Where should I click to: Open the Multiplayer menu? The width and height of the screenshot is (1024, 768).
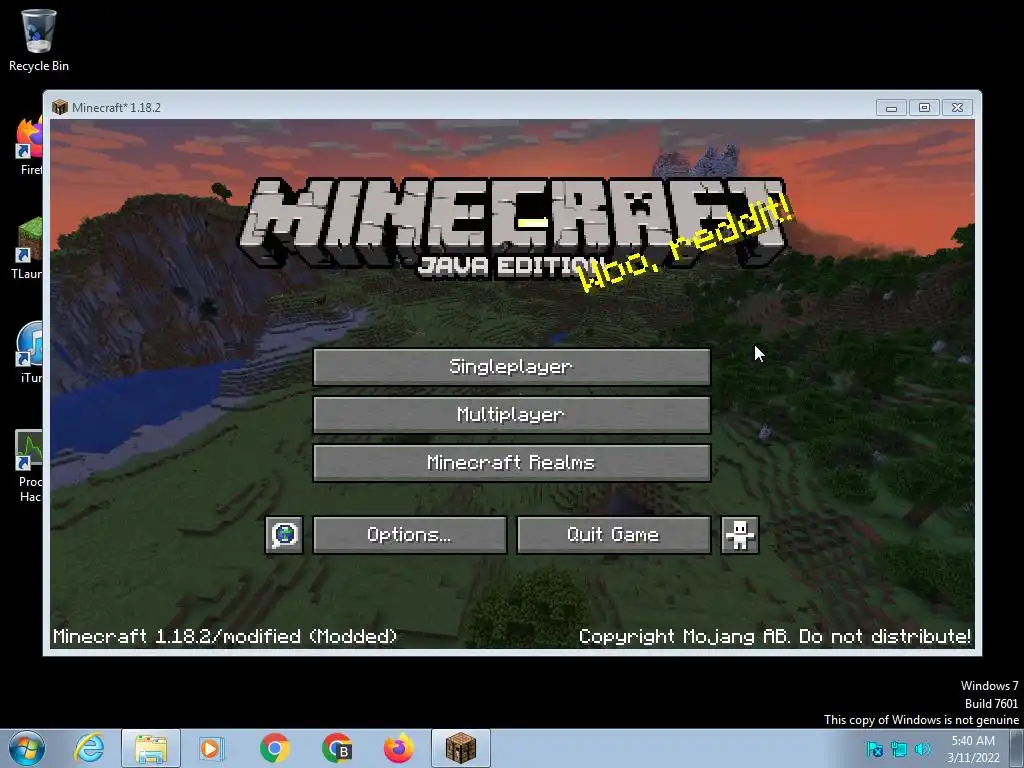511,415
